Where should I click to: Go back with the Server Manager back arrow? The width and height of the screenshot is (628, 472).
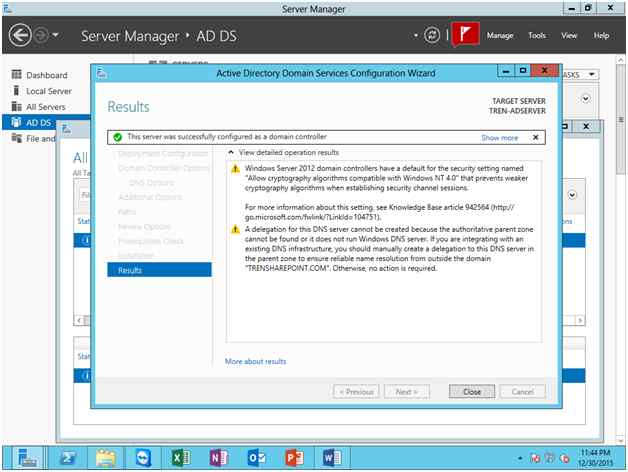pyautogui.click(x=20, y=35)
